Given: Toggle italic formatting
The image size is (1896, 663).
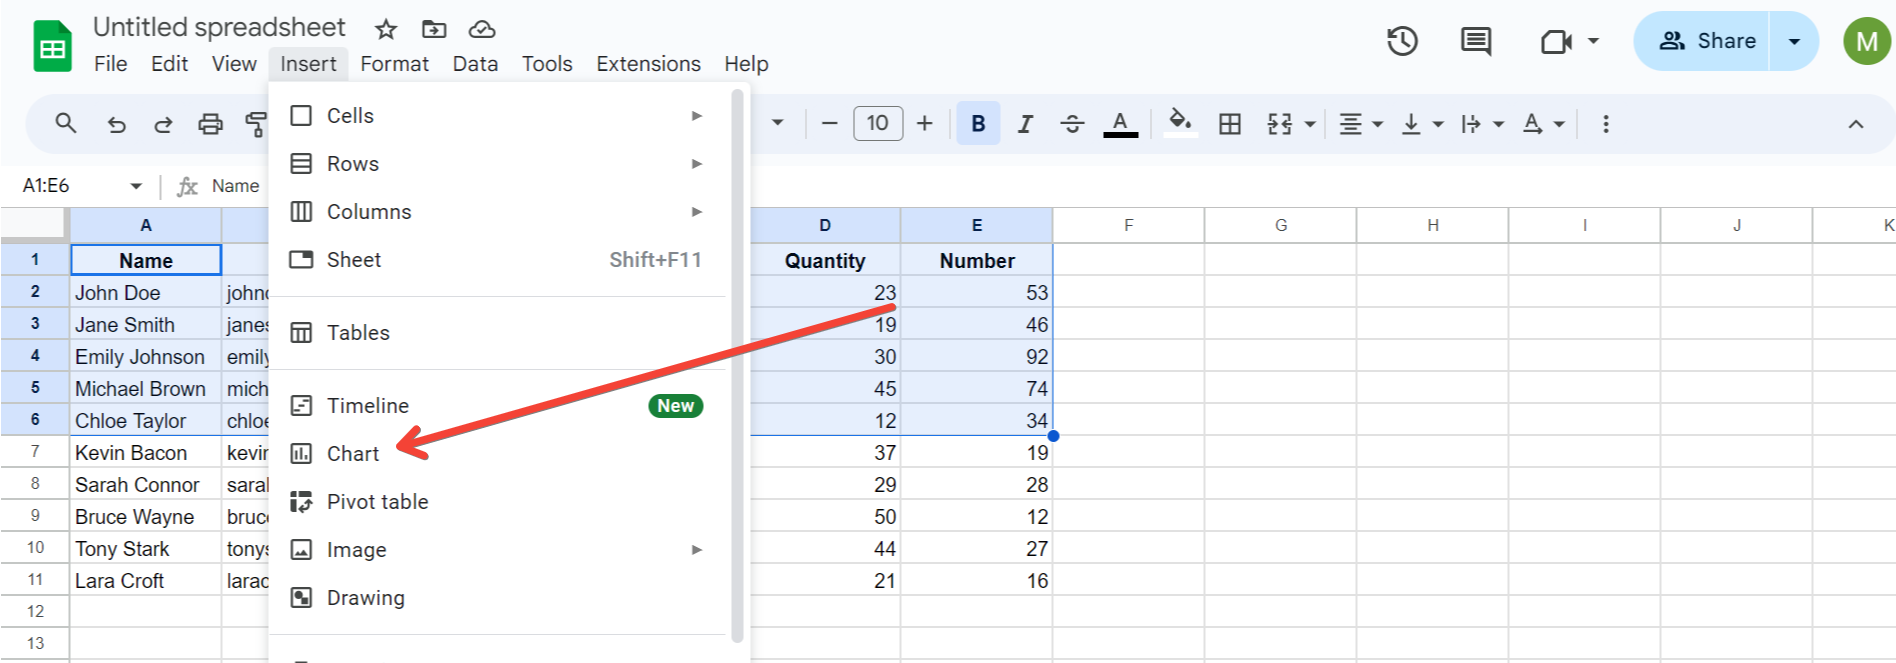Looking at the screenshot, I should click(1025, 124).
